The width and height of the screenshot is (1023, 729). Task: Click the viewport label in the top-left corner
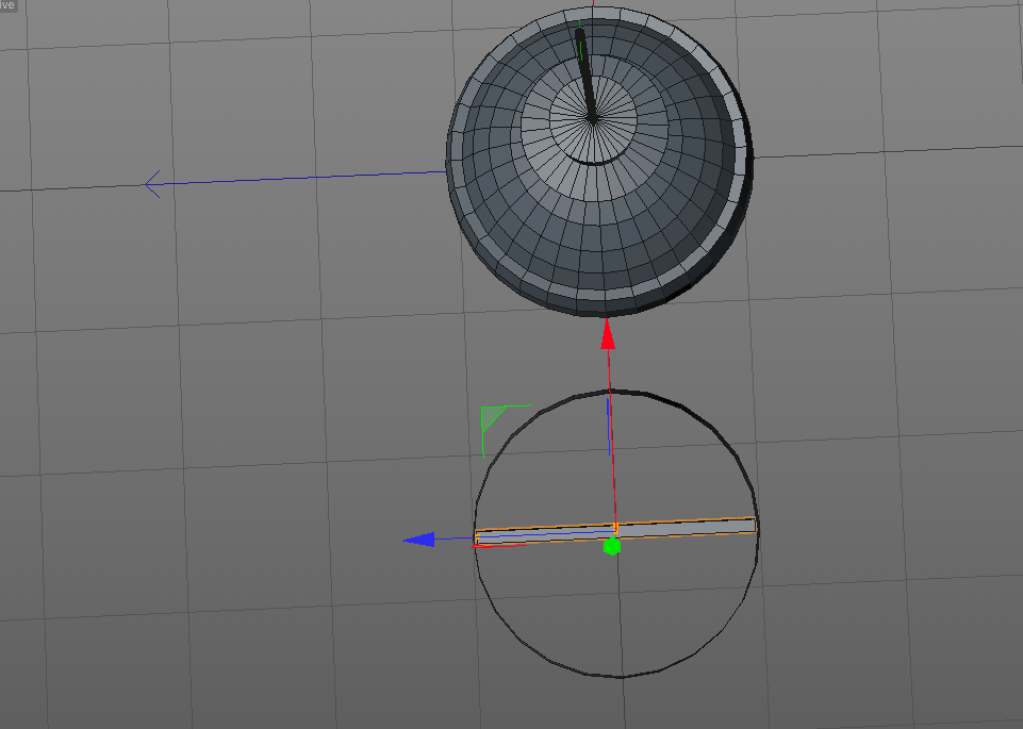tap(8, 5)
